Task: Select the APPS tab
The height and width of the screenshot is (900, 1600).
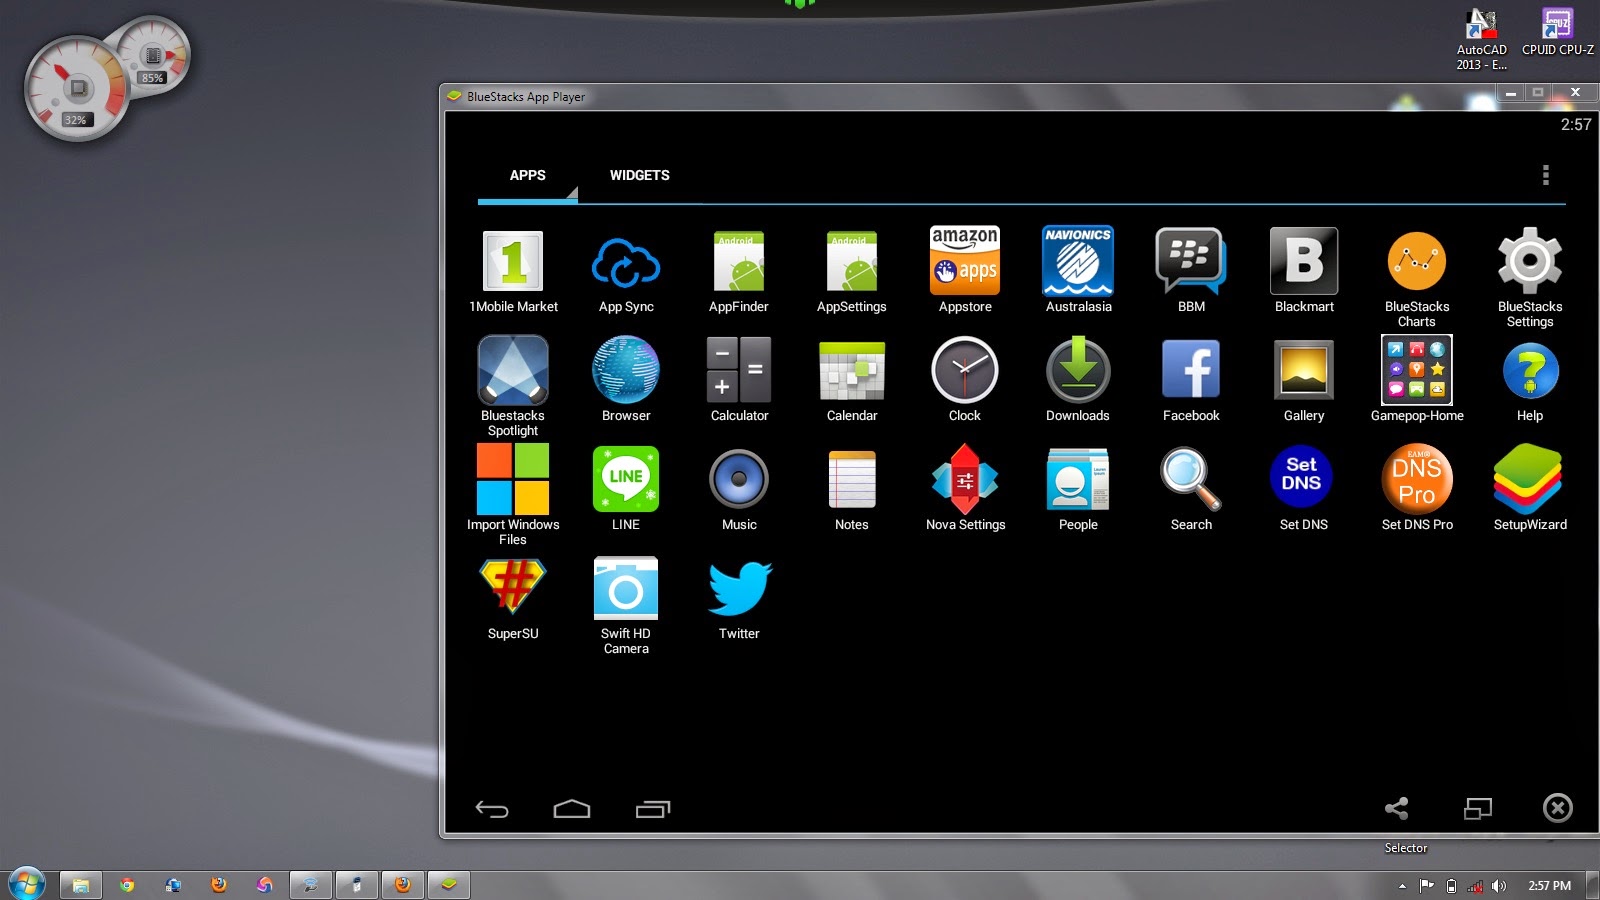Action: [528, 175]
